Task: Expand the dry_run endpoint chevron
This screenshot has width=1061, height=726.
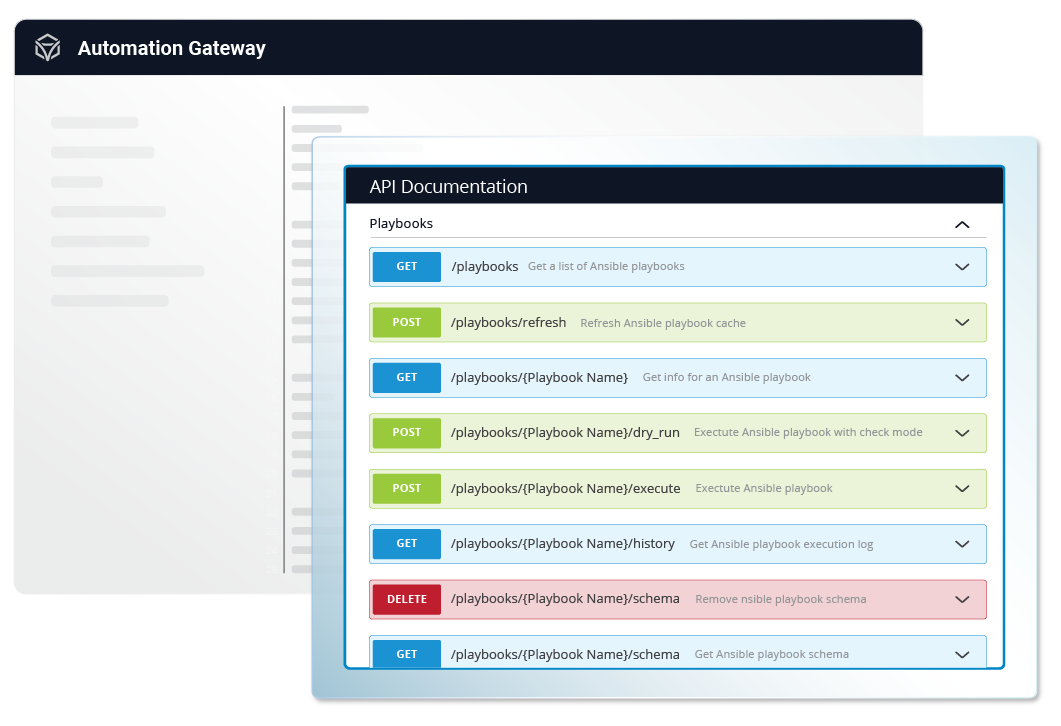Action: (x=962, y=433)
